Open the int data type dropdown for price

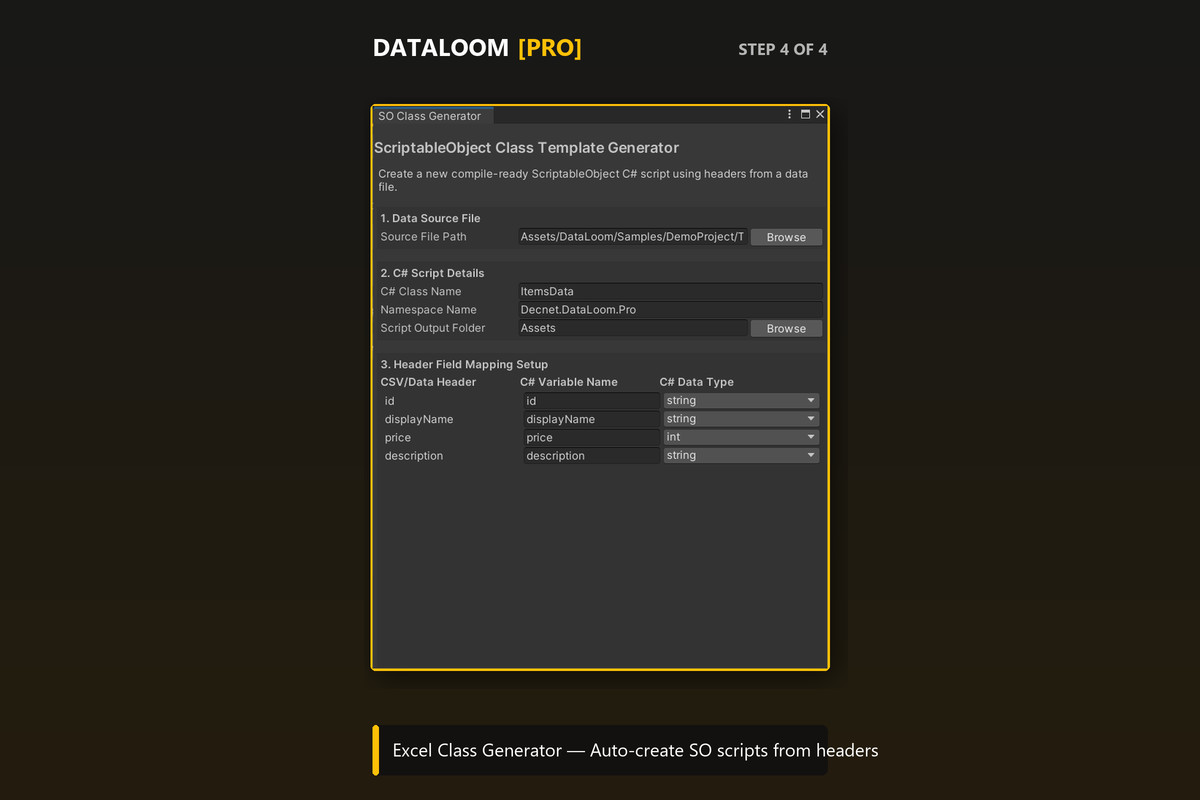[741, 437]
